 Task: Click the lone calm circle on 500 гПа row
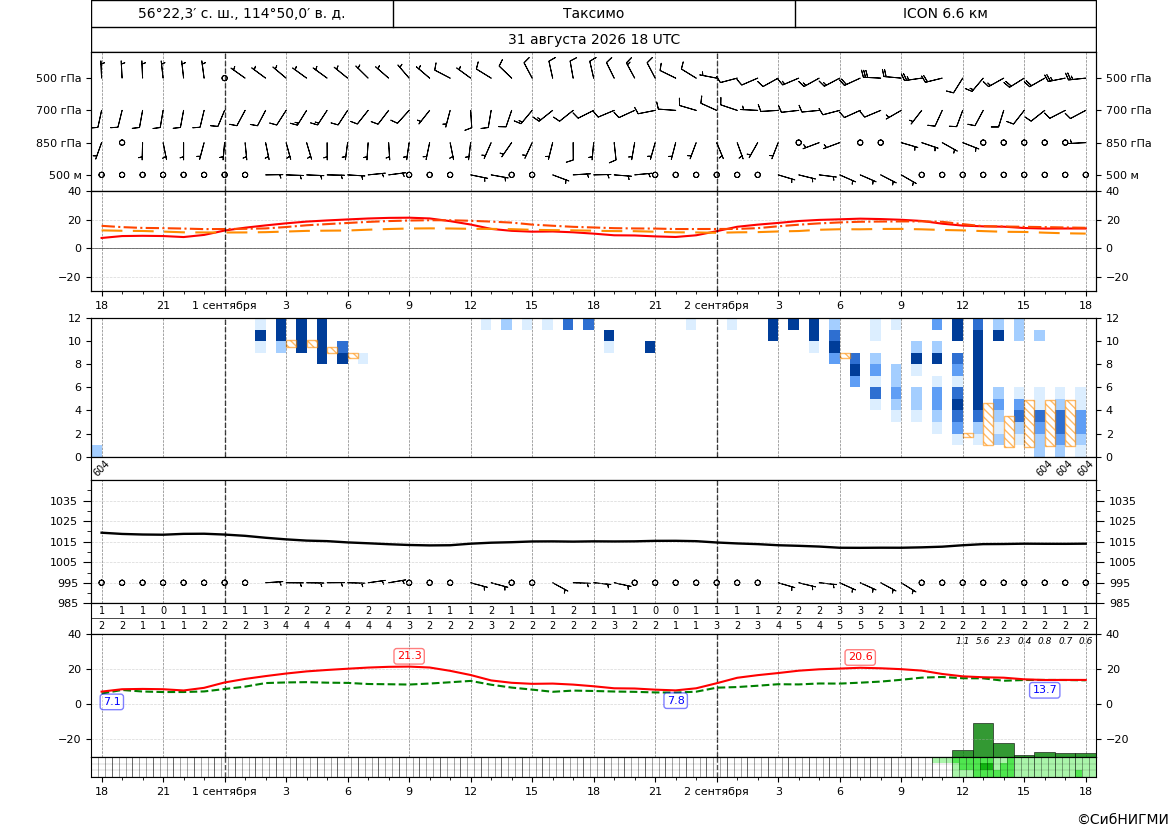(x=224, y=78)
